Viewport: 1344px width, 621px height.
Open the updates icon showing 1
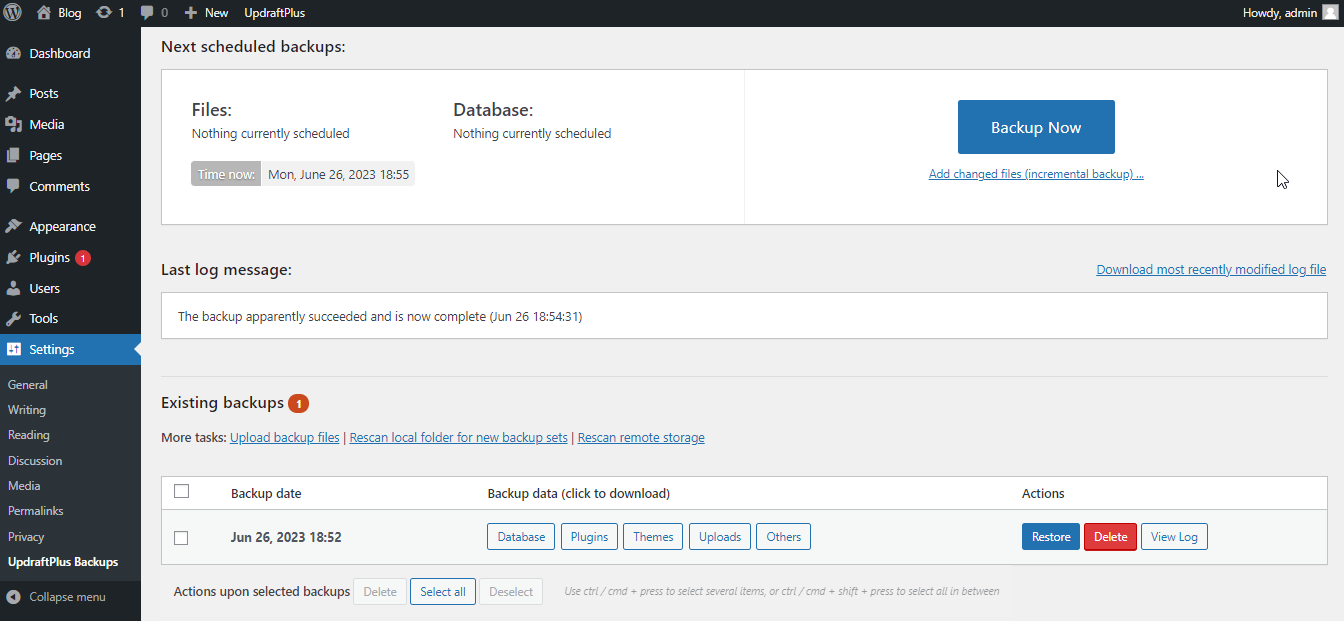point(104,13)
